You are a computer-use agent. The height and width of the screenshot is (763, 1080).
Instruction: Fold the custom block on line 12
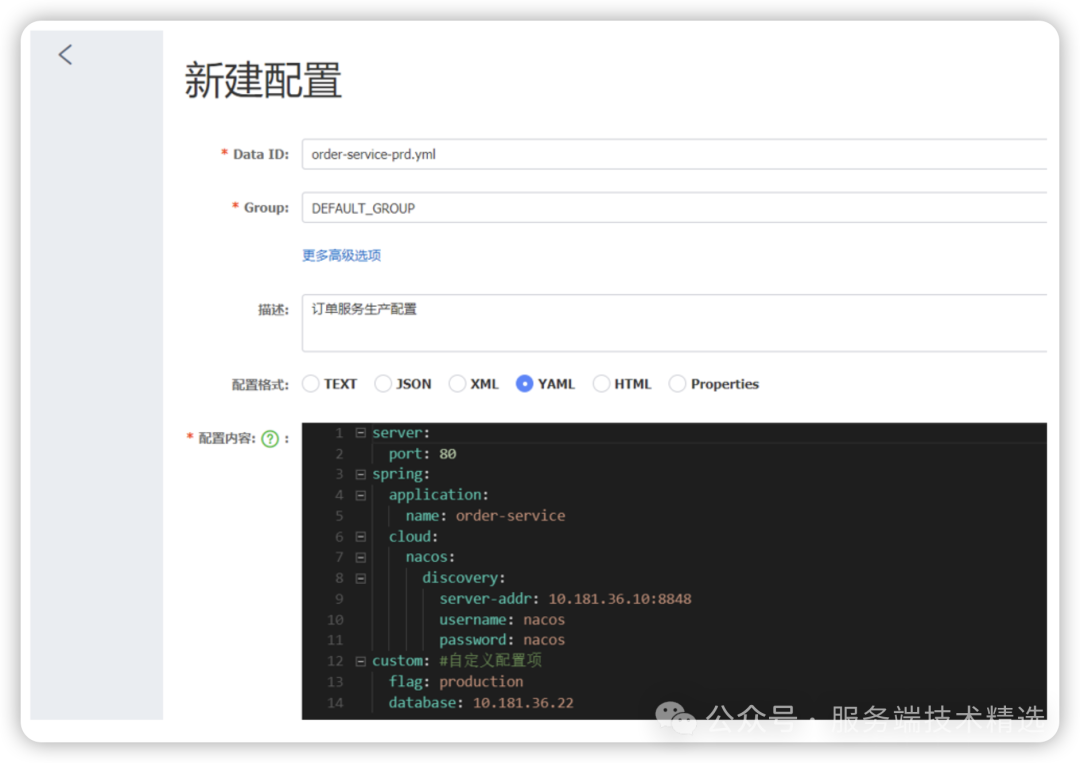coord(360,661)
